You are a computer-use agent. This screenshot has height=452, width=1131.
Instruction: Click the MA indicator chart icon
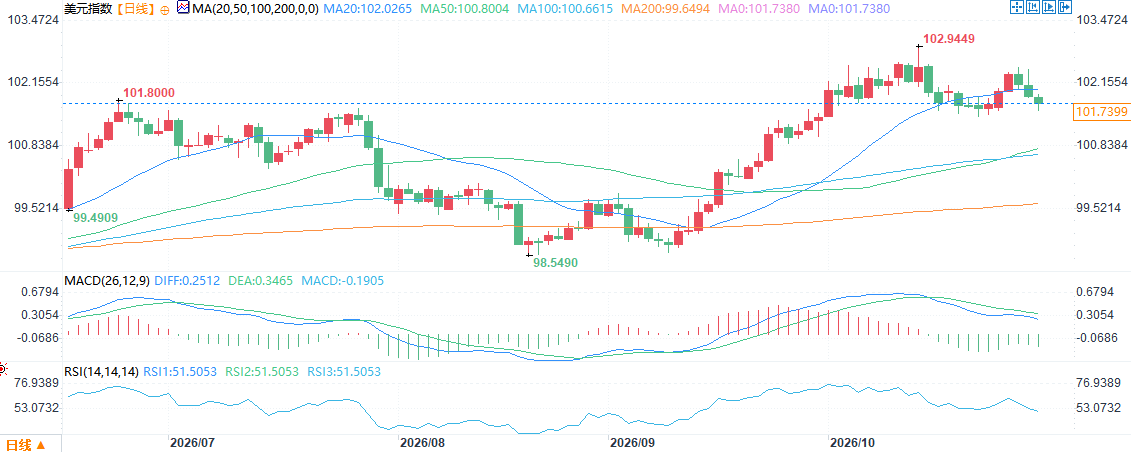[182, 8]
